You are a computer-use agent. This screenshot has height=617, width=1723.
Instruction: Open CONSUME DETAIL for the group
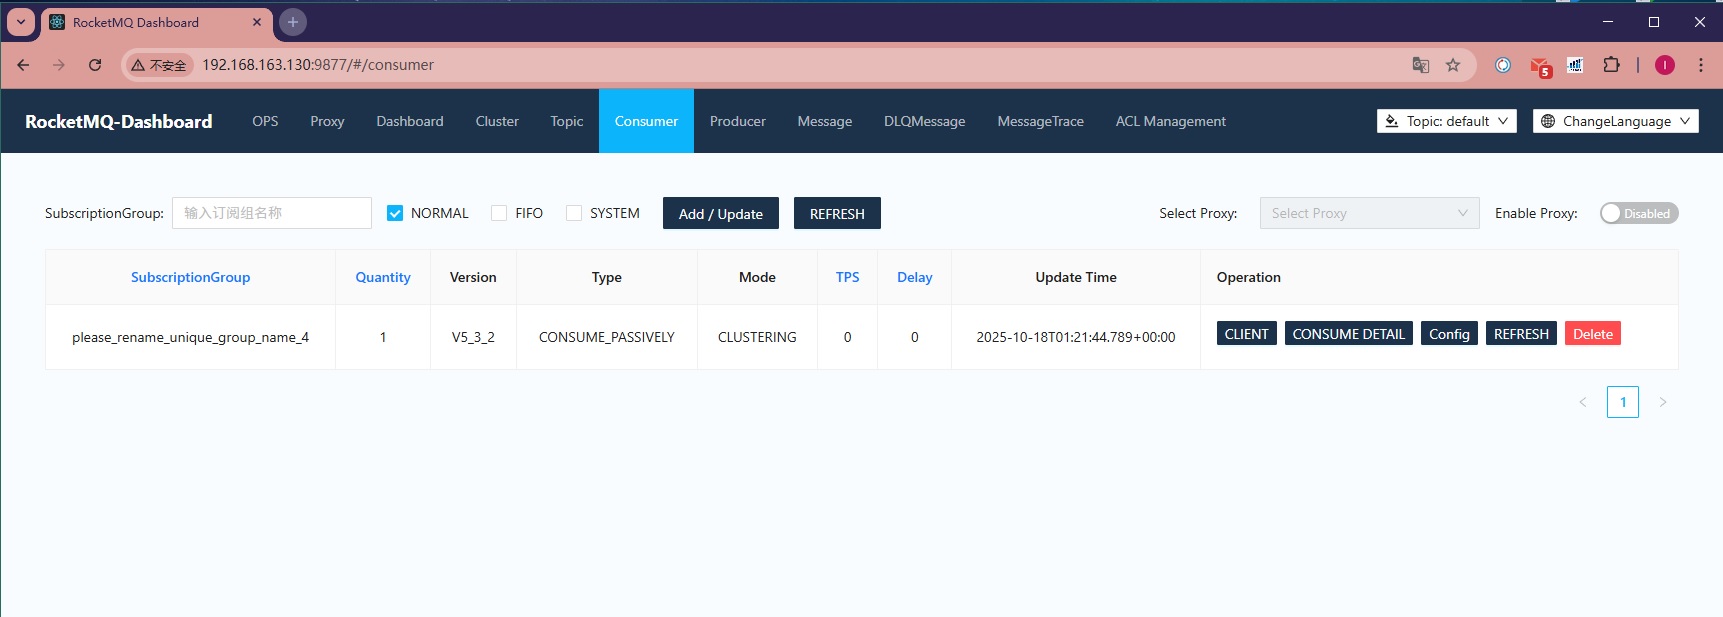tap(1348, 334)
